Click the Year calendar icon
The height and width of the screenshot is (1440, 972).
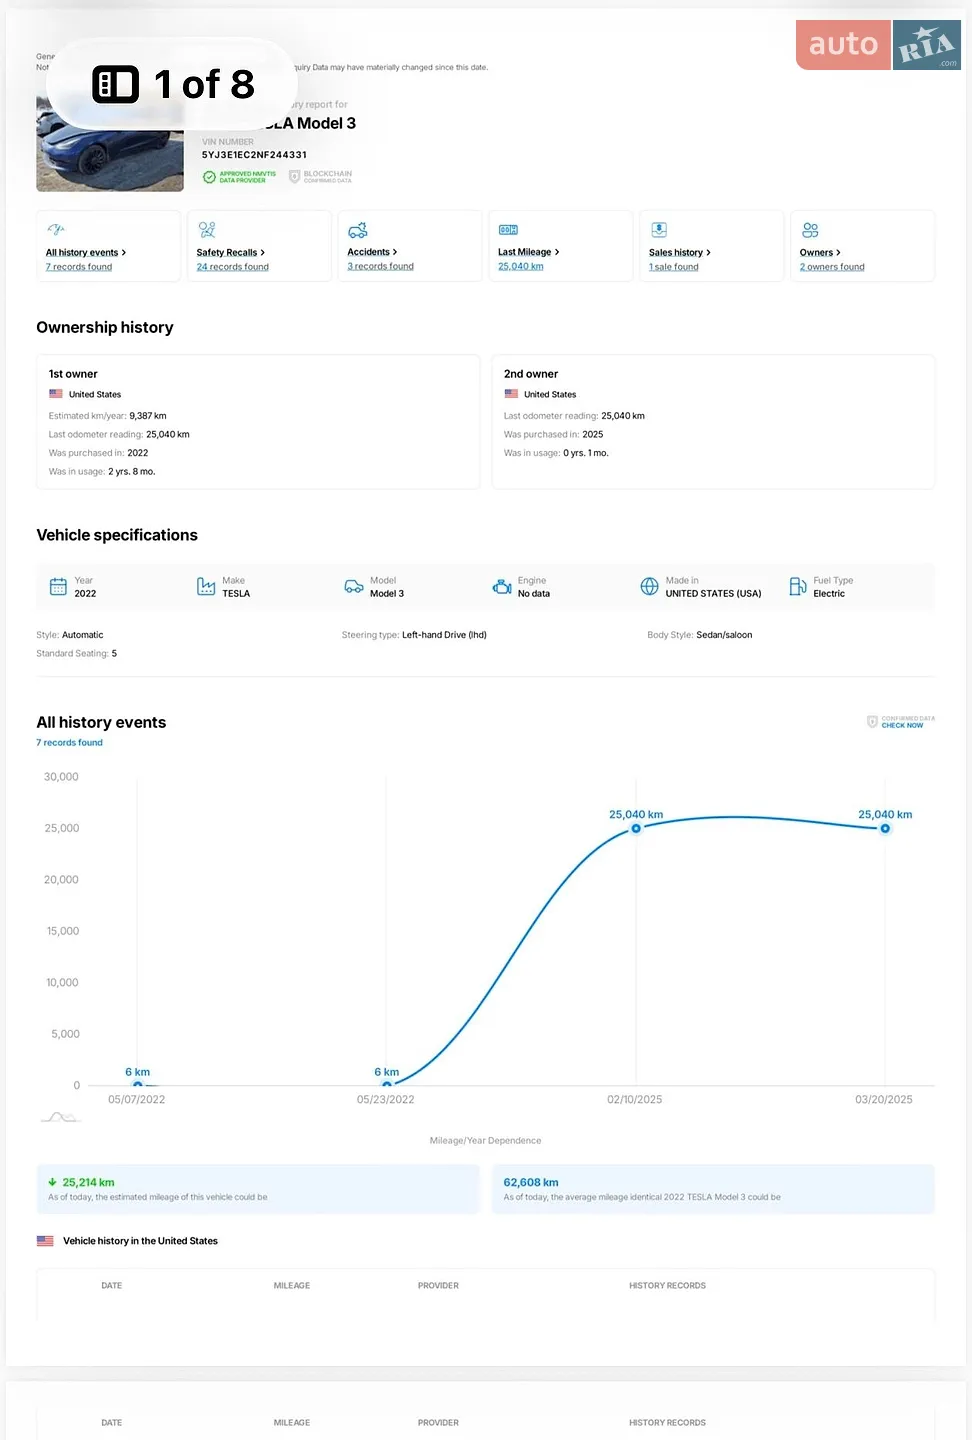(x=58, y=587)
